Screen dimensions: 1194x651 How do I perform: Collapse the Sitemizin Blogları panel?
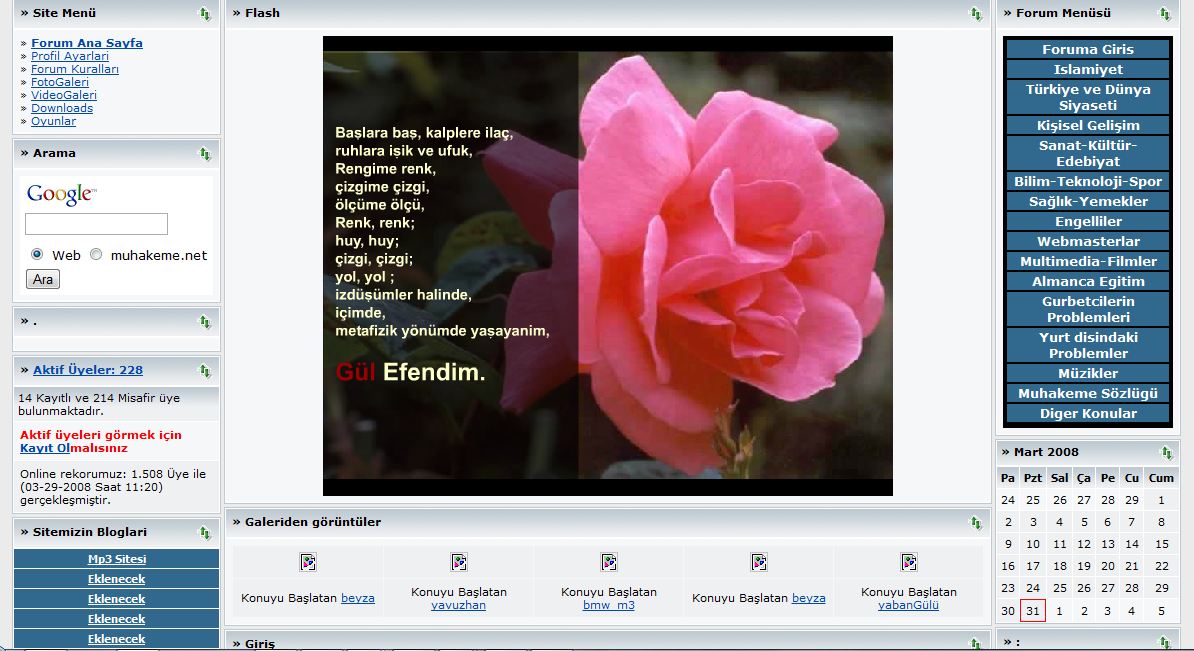[x=205, y=533]
